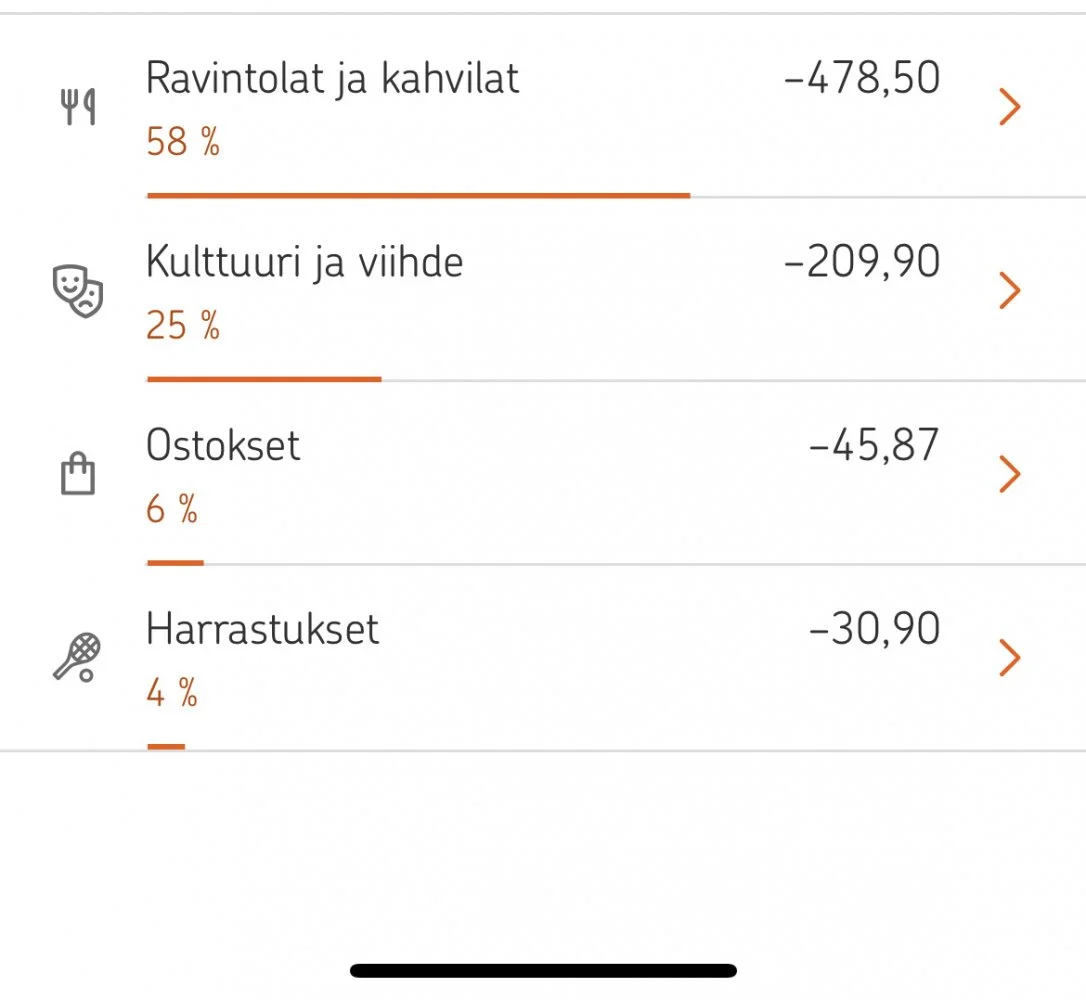The width and height of the screenshot is (1086, 1000).
Task: Tap the shopping bag icon
Action: [x=78, y=474]
